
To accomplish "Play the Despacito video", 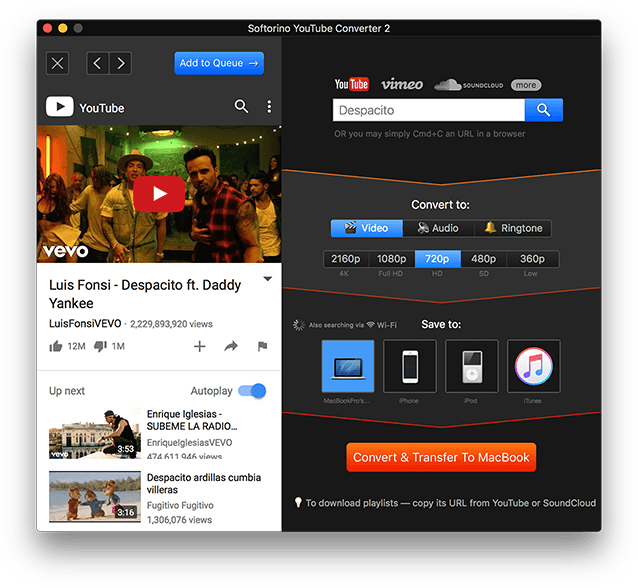I will 159,194.
